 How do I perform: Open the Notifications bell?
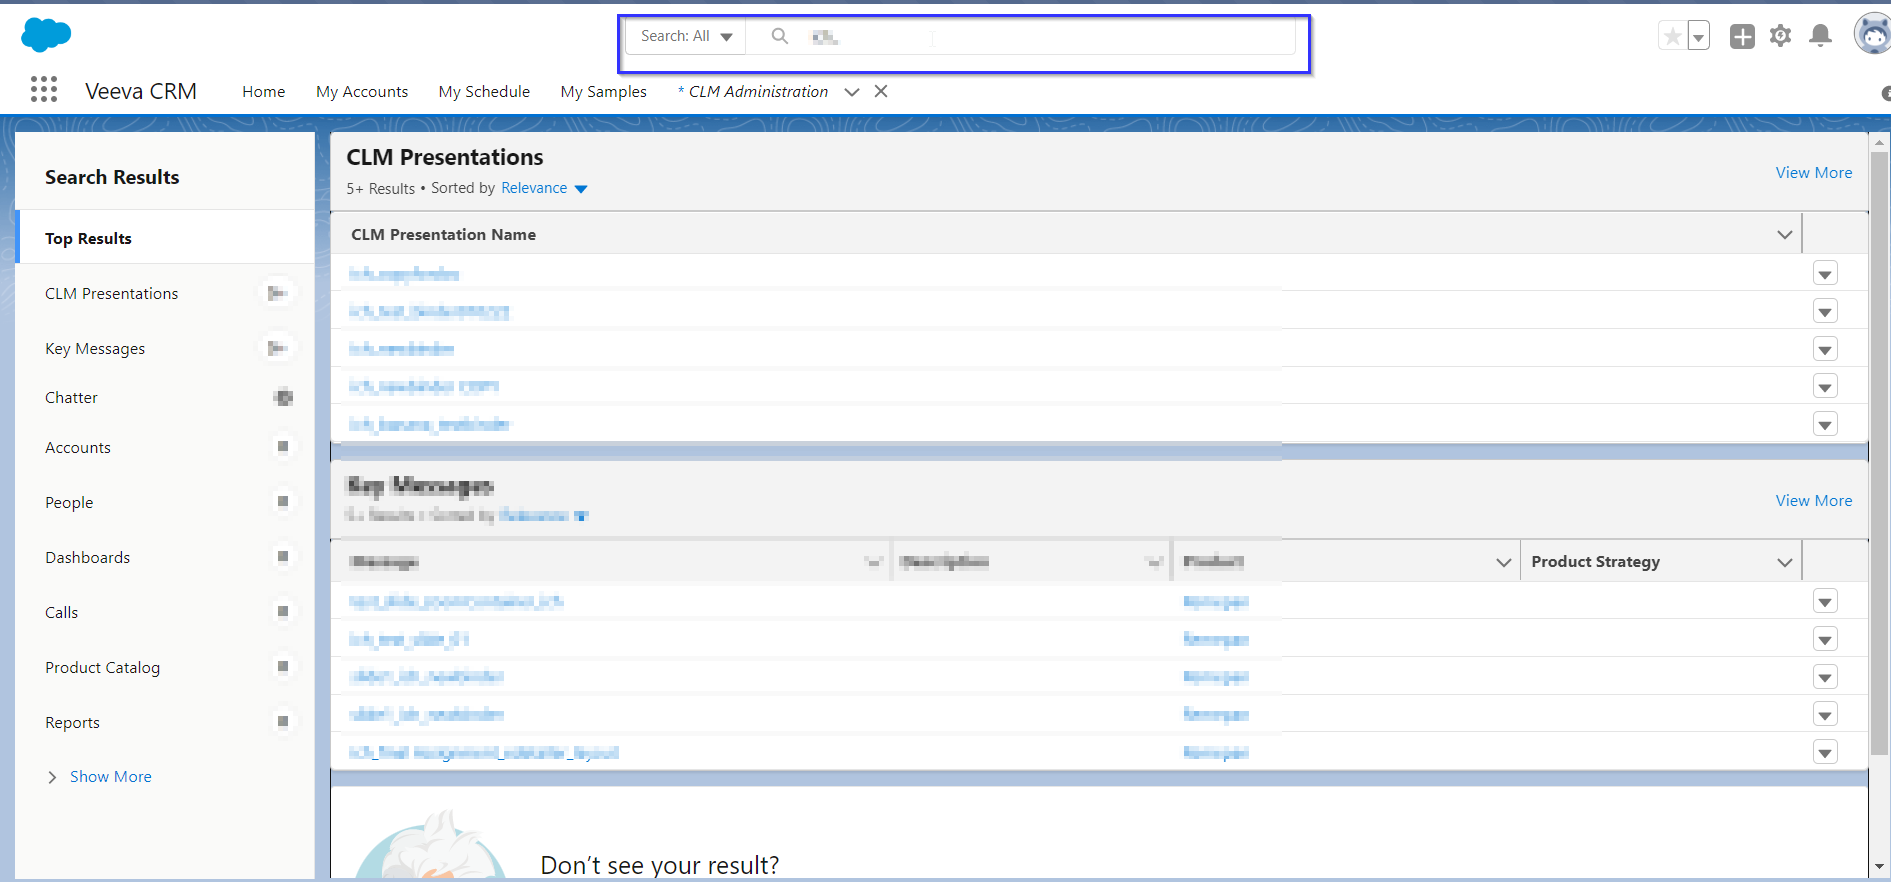tap(1820, 37)
